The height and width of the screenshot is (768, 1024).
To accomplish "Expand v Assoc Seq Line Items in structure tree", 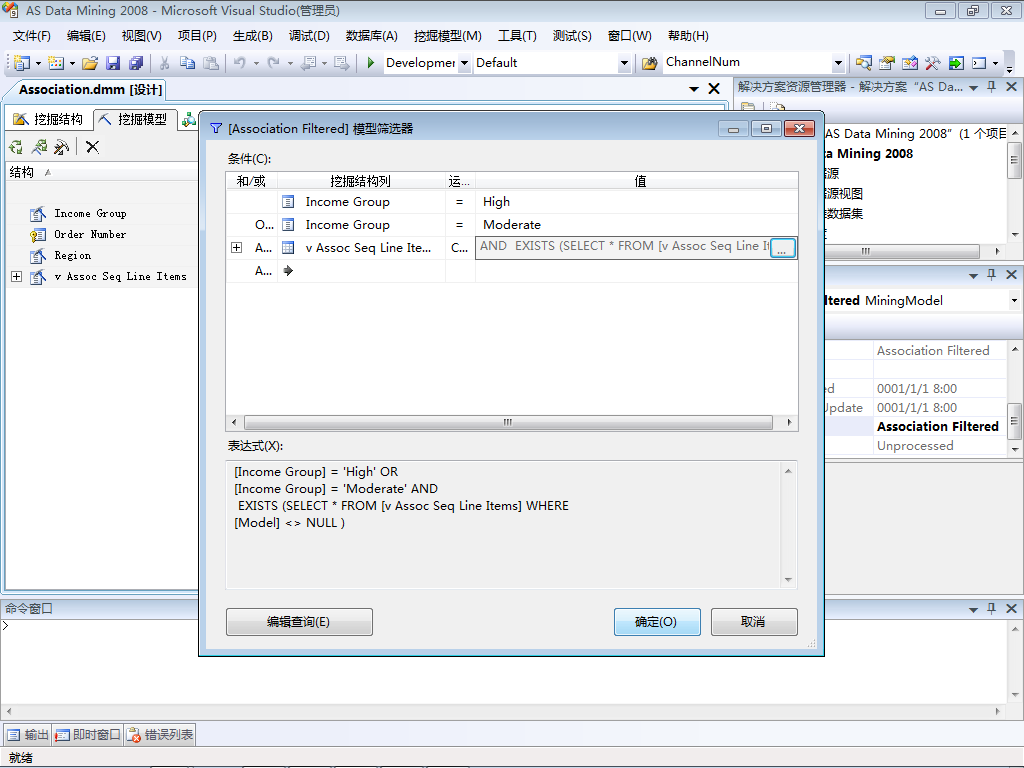I will (17, 277).
